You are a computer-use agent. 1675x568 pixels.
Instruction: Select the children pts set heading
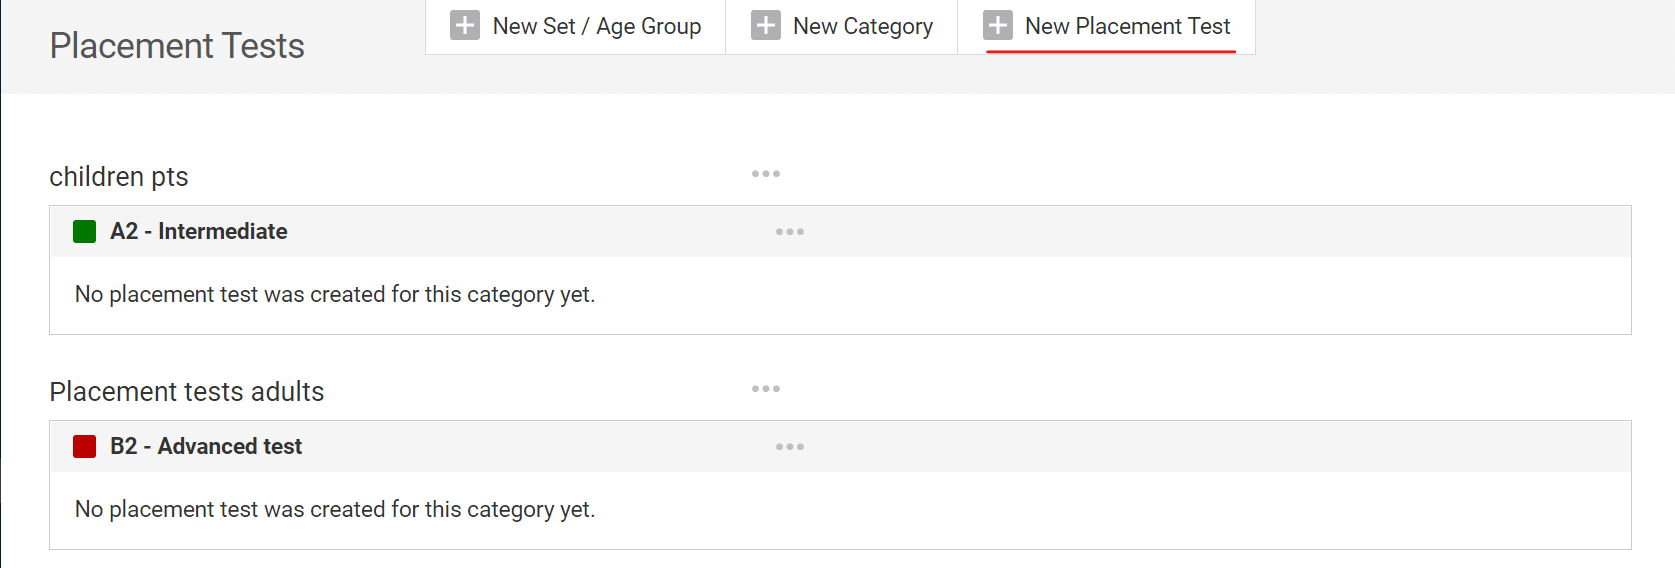pyautogui.click(x=119, y=177)
